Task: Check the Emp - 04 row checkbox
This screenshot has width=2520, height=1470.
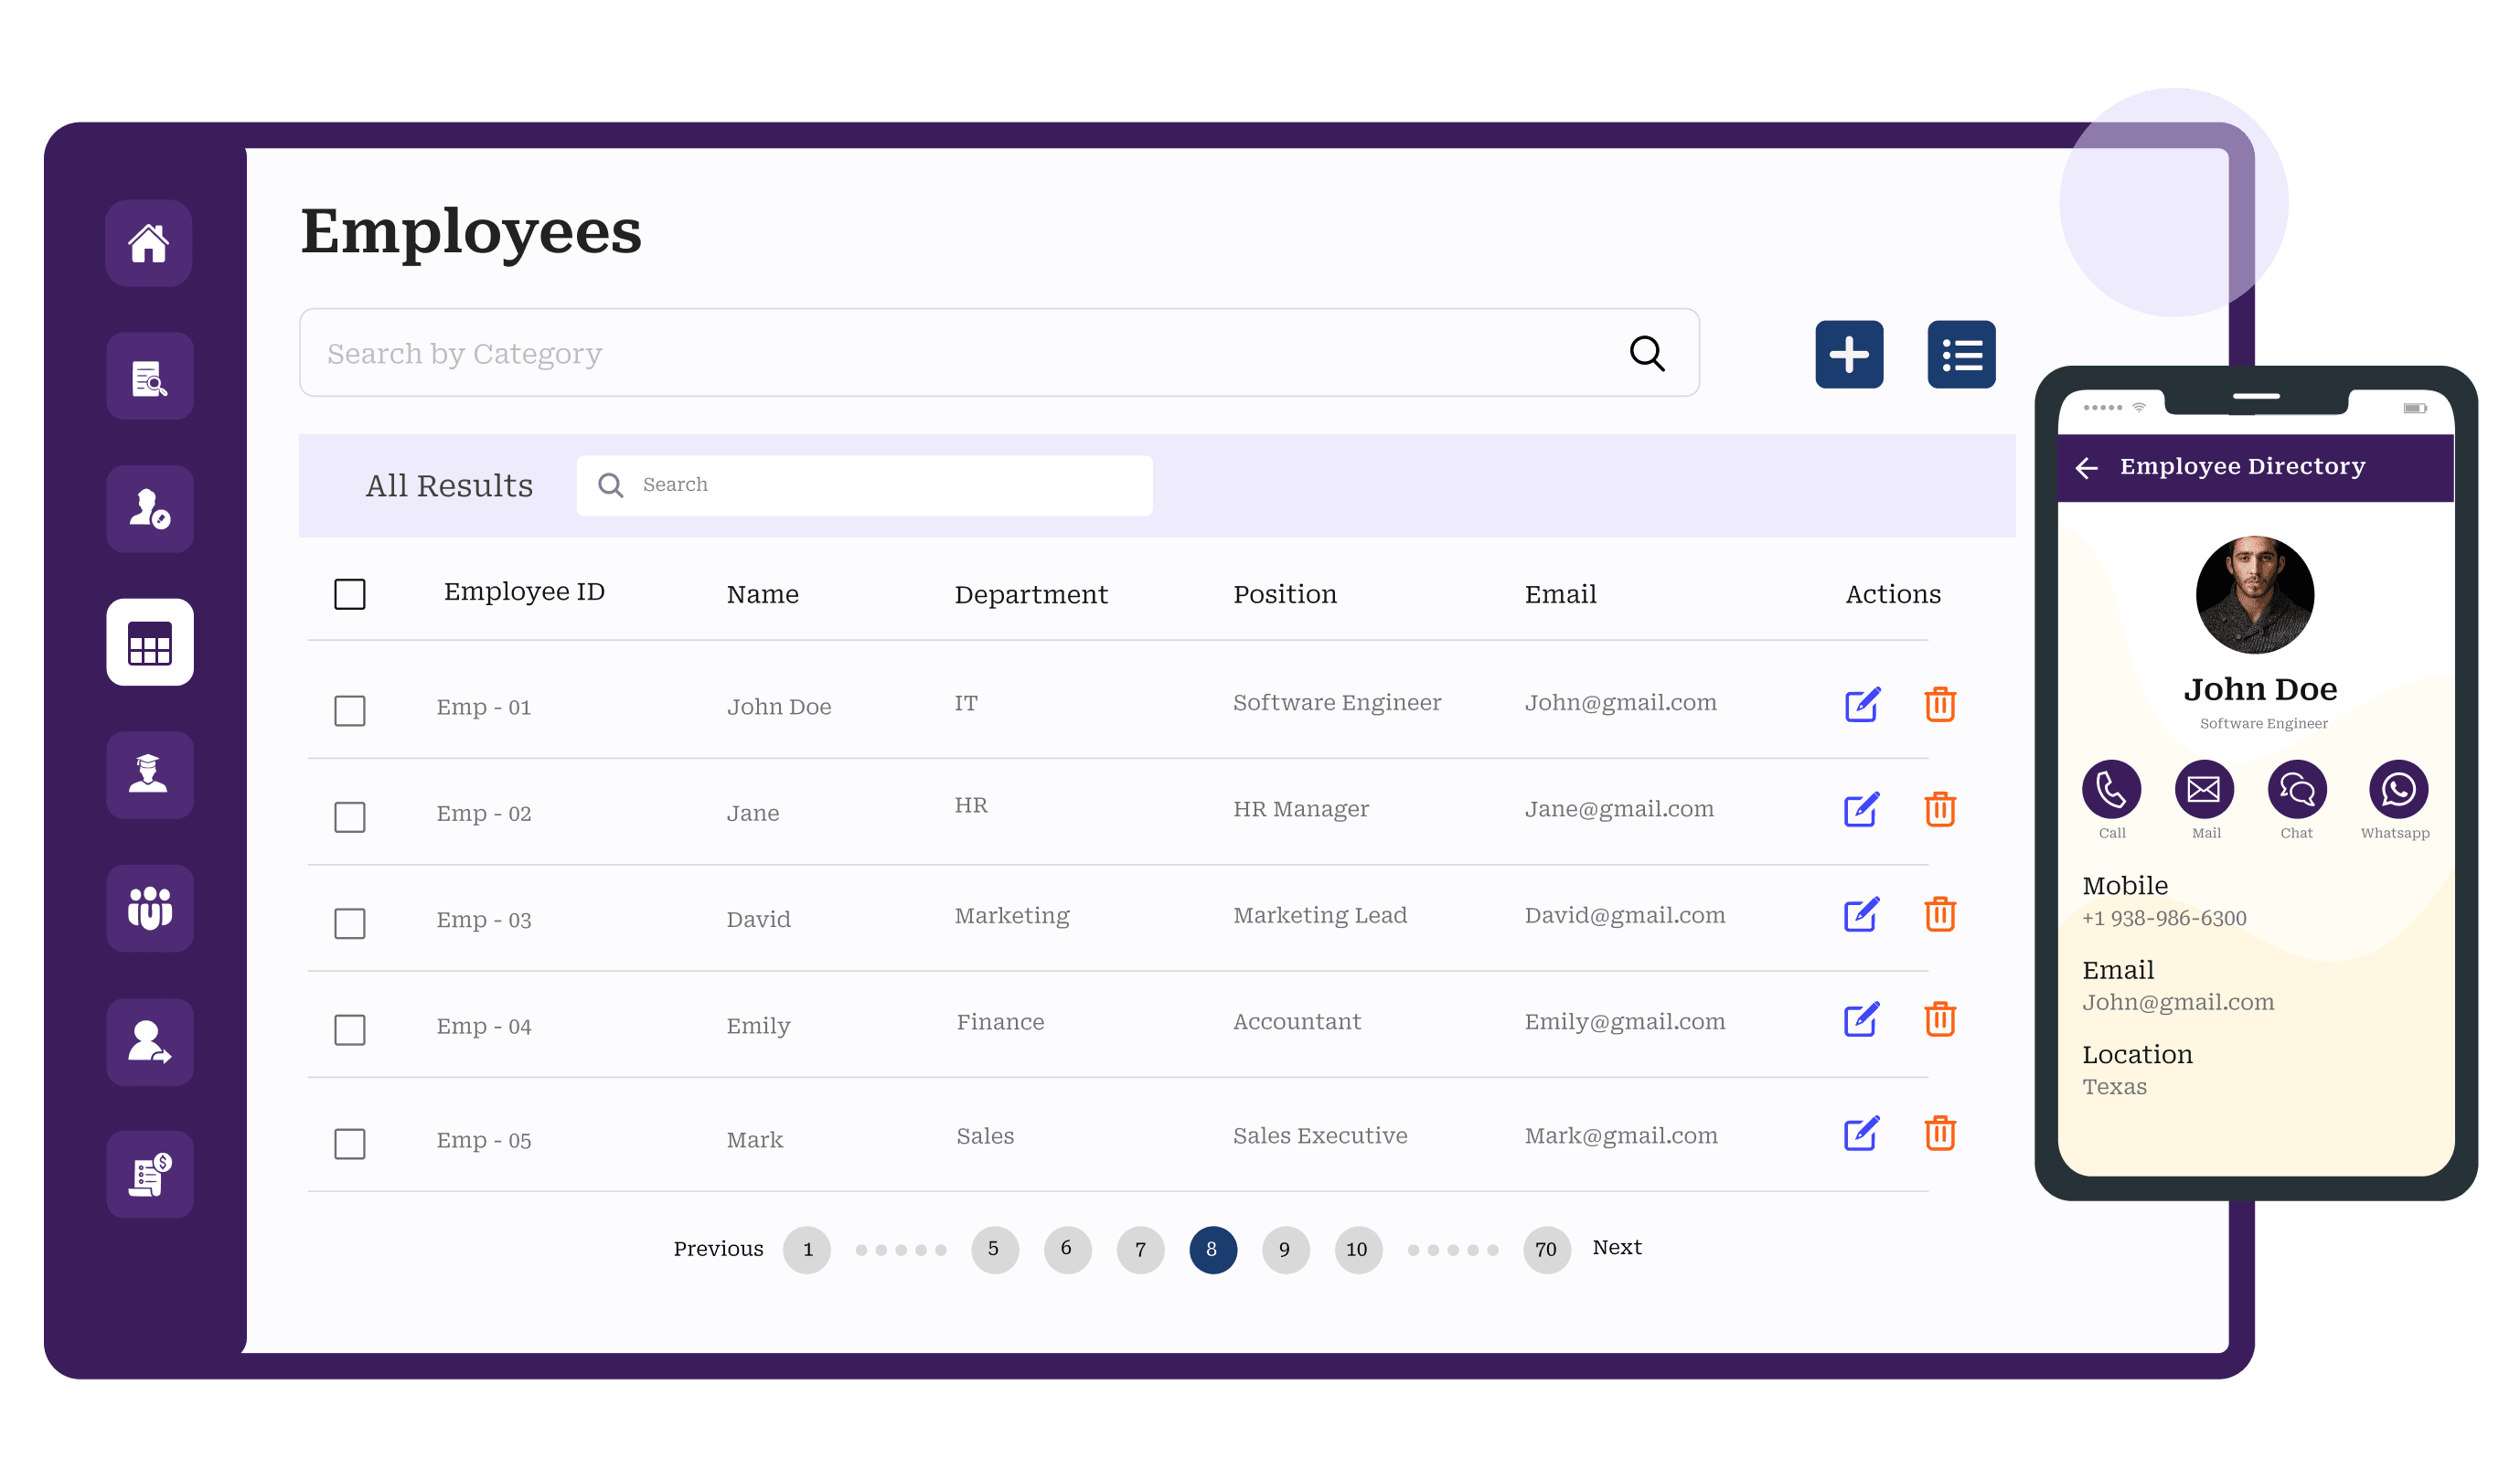Action: tap(349, 1029)
